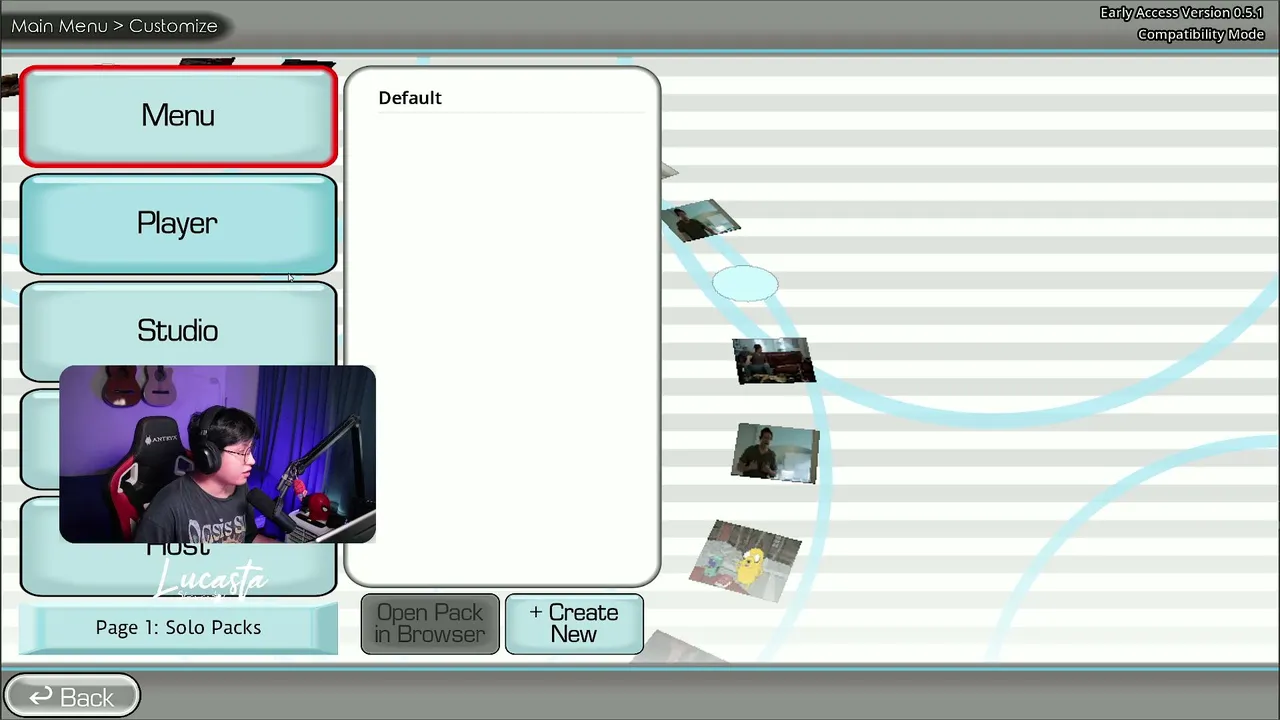Select the Menu customization category
1280x720 pixels.
pos(178,116)
